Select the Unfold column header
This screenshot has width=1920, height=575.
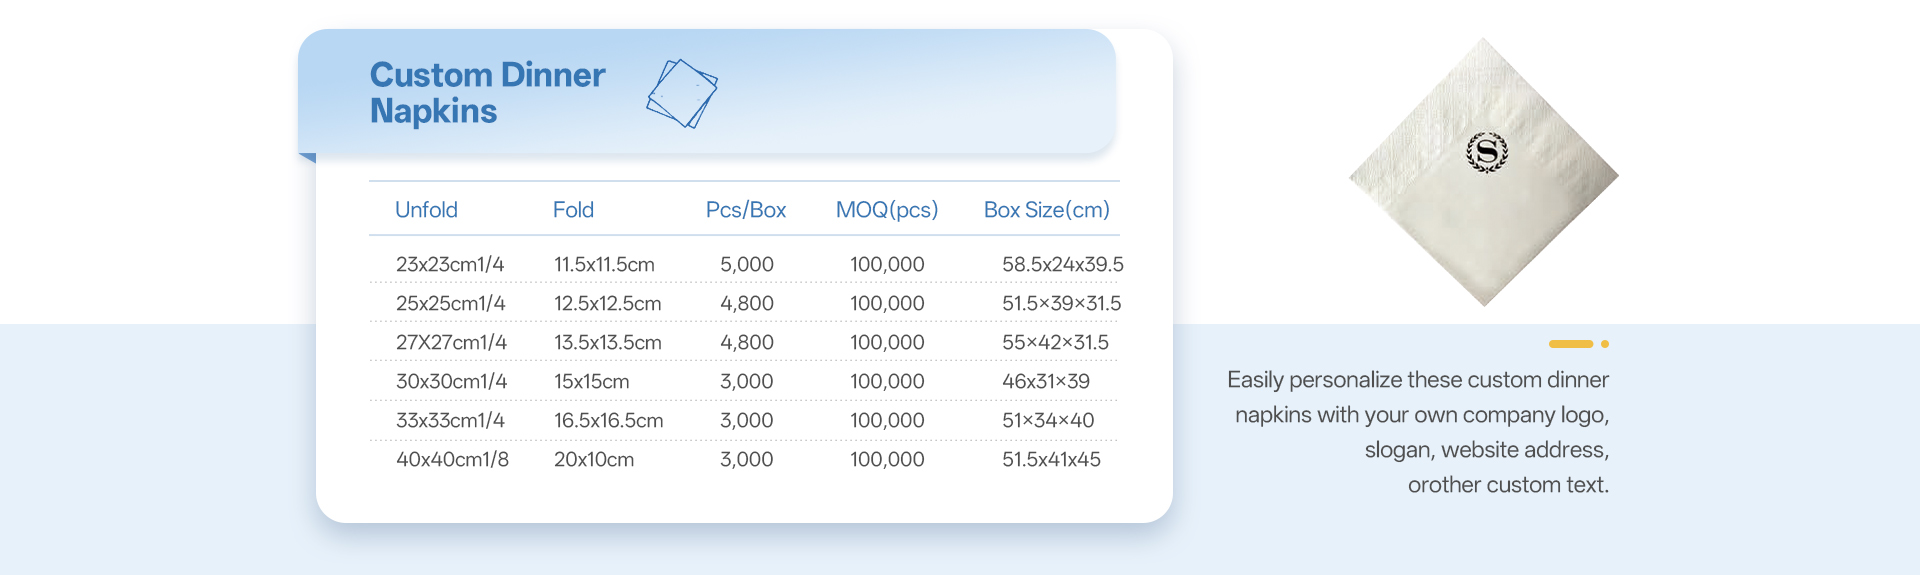pyautogui.click(x=426, y=210)
